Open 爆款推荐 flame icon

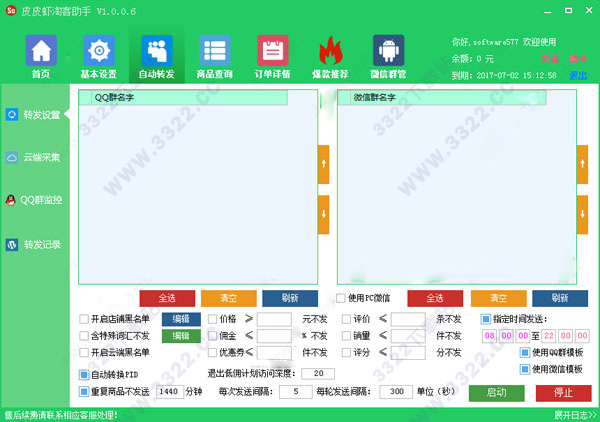[x=331, y=51]
